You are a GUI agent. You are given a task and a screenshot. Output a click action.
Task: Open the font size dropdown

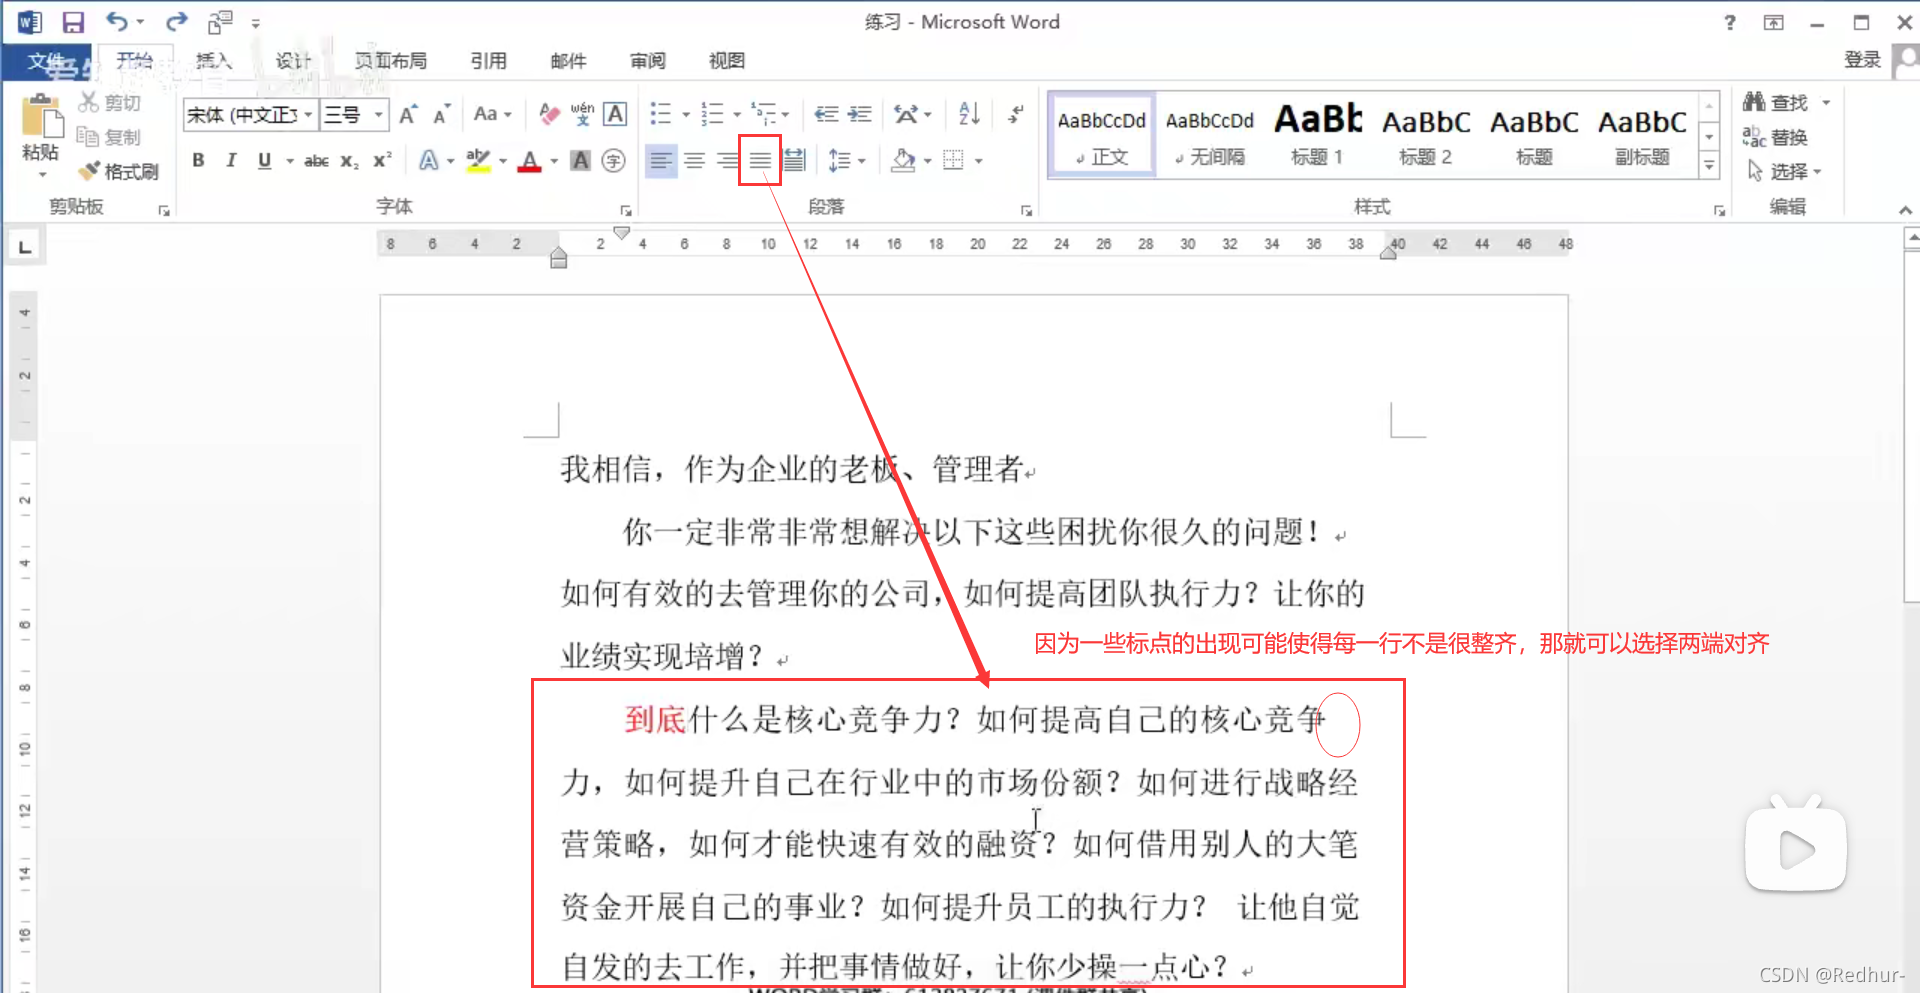[x=377, y=114]
